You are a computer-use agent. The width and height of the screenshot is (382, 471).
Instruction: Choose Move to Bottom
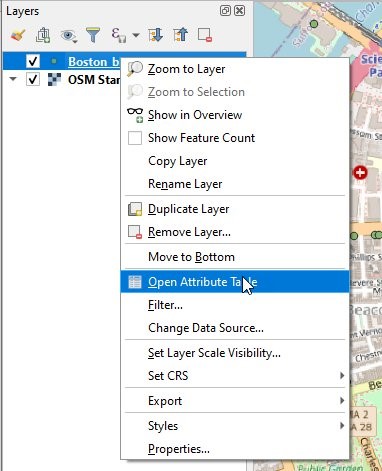(235, 257)
